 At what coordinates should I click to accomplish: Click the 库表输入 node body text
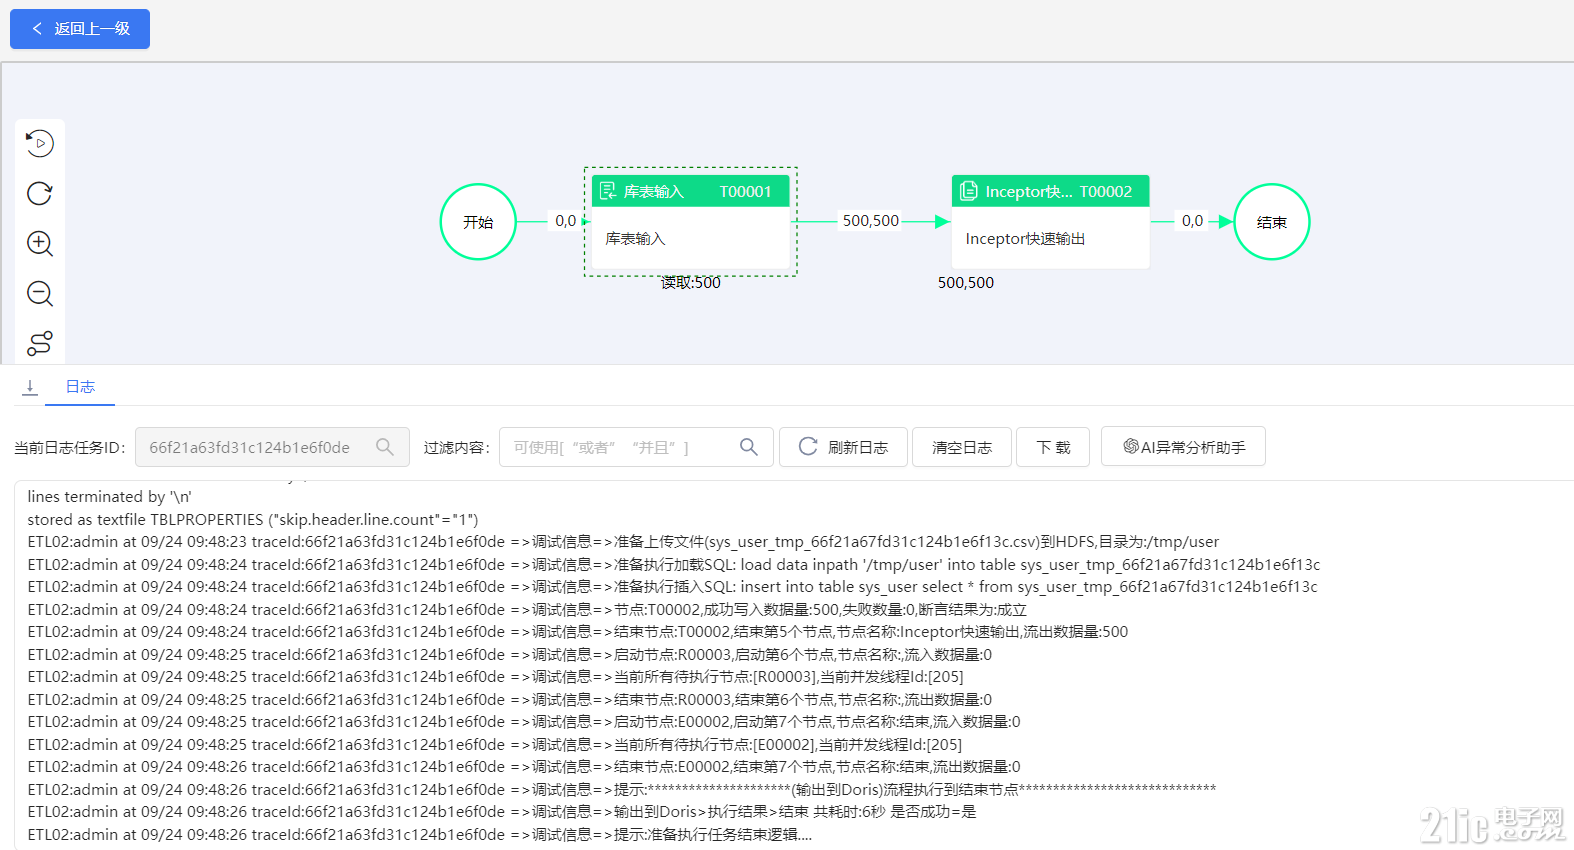click(636, 239)
